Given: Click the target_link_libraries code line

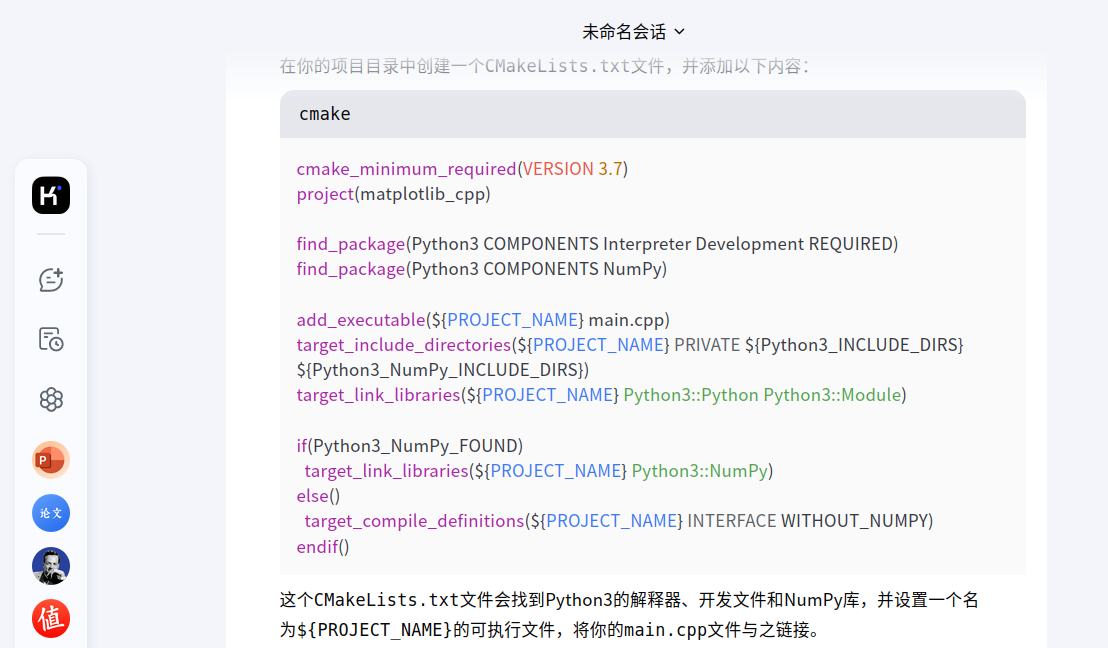Looking at the screenshot, I should pyautogui.click(x=600, y=394).
